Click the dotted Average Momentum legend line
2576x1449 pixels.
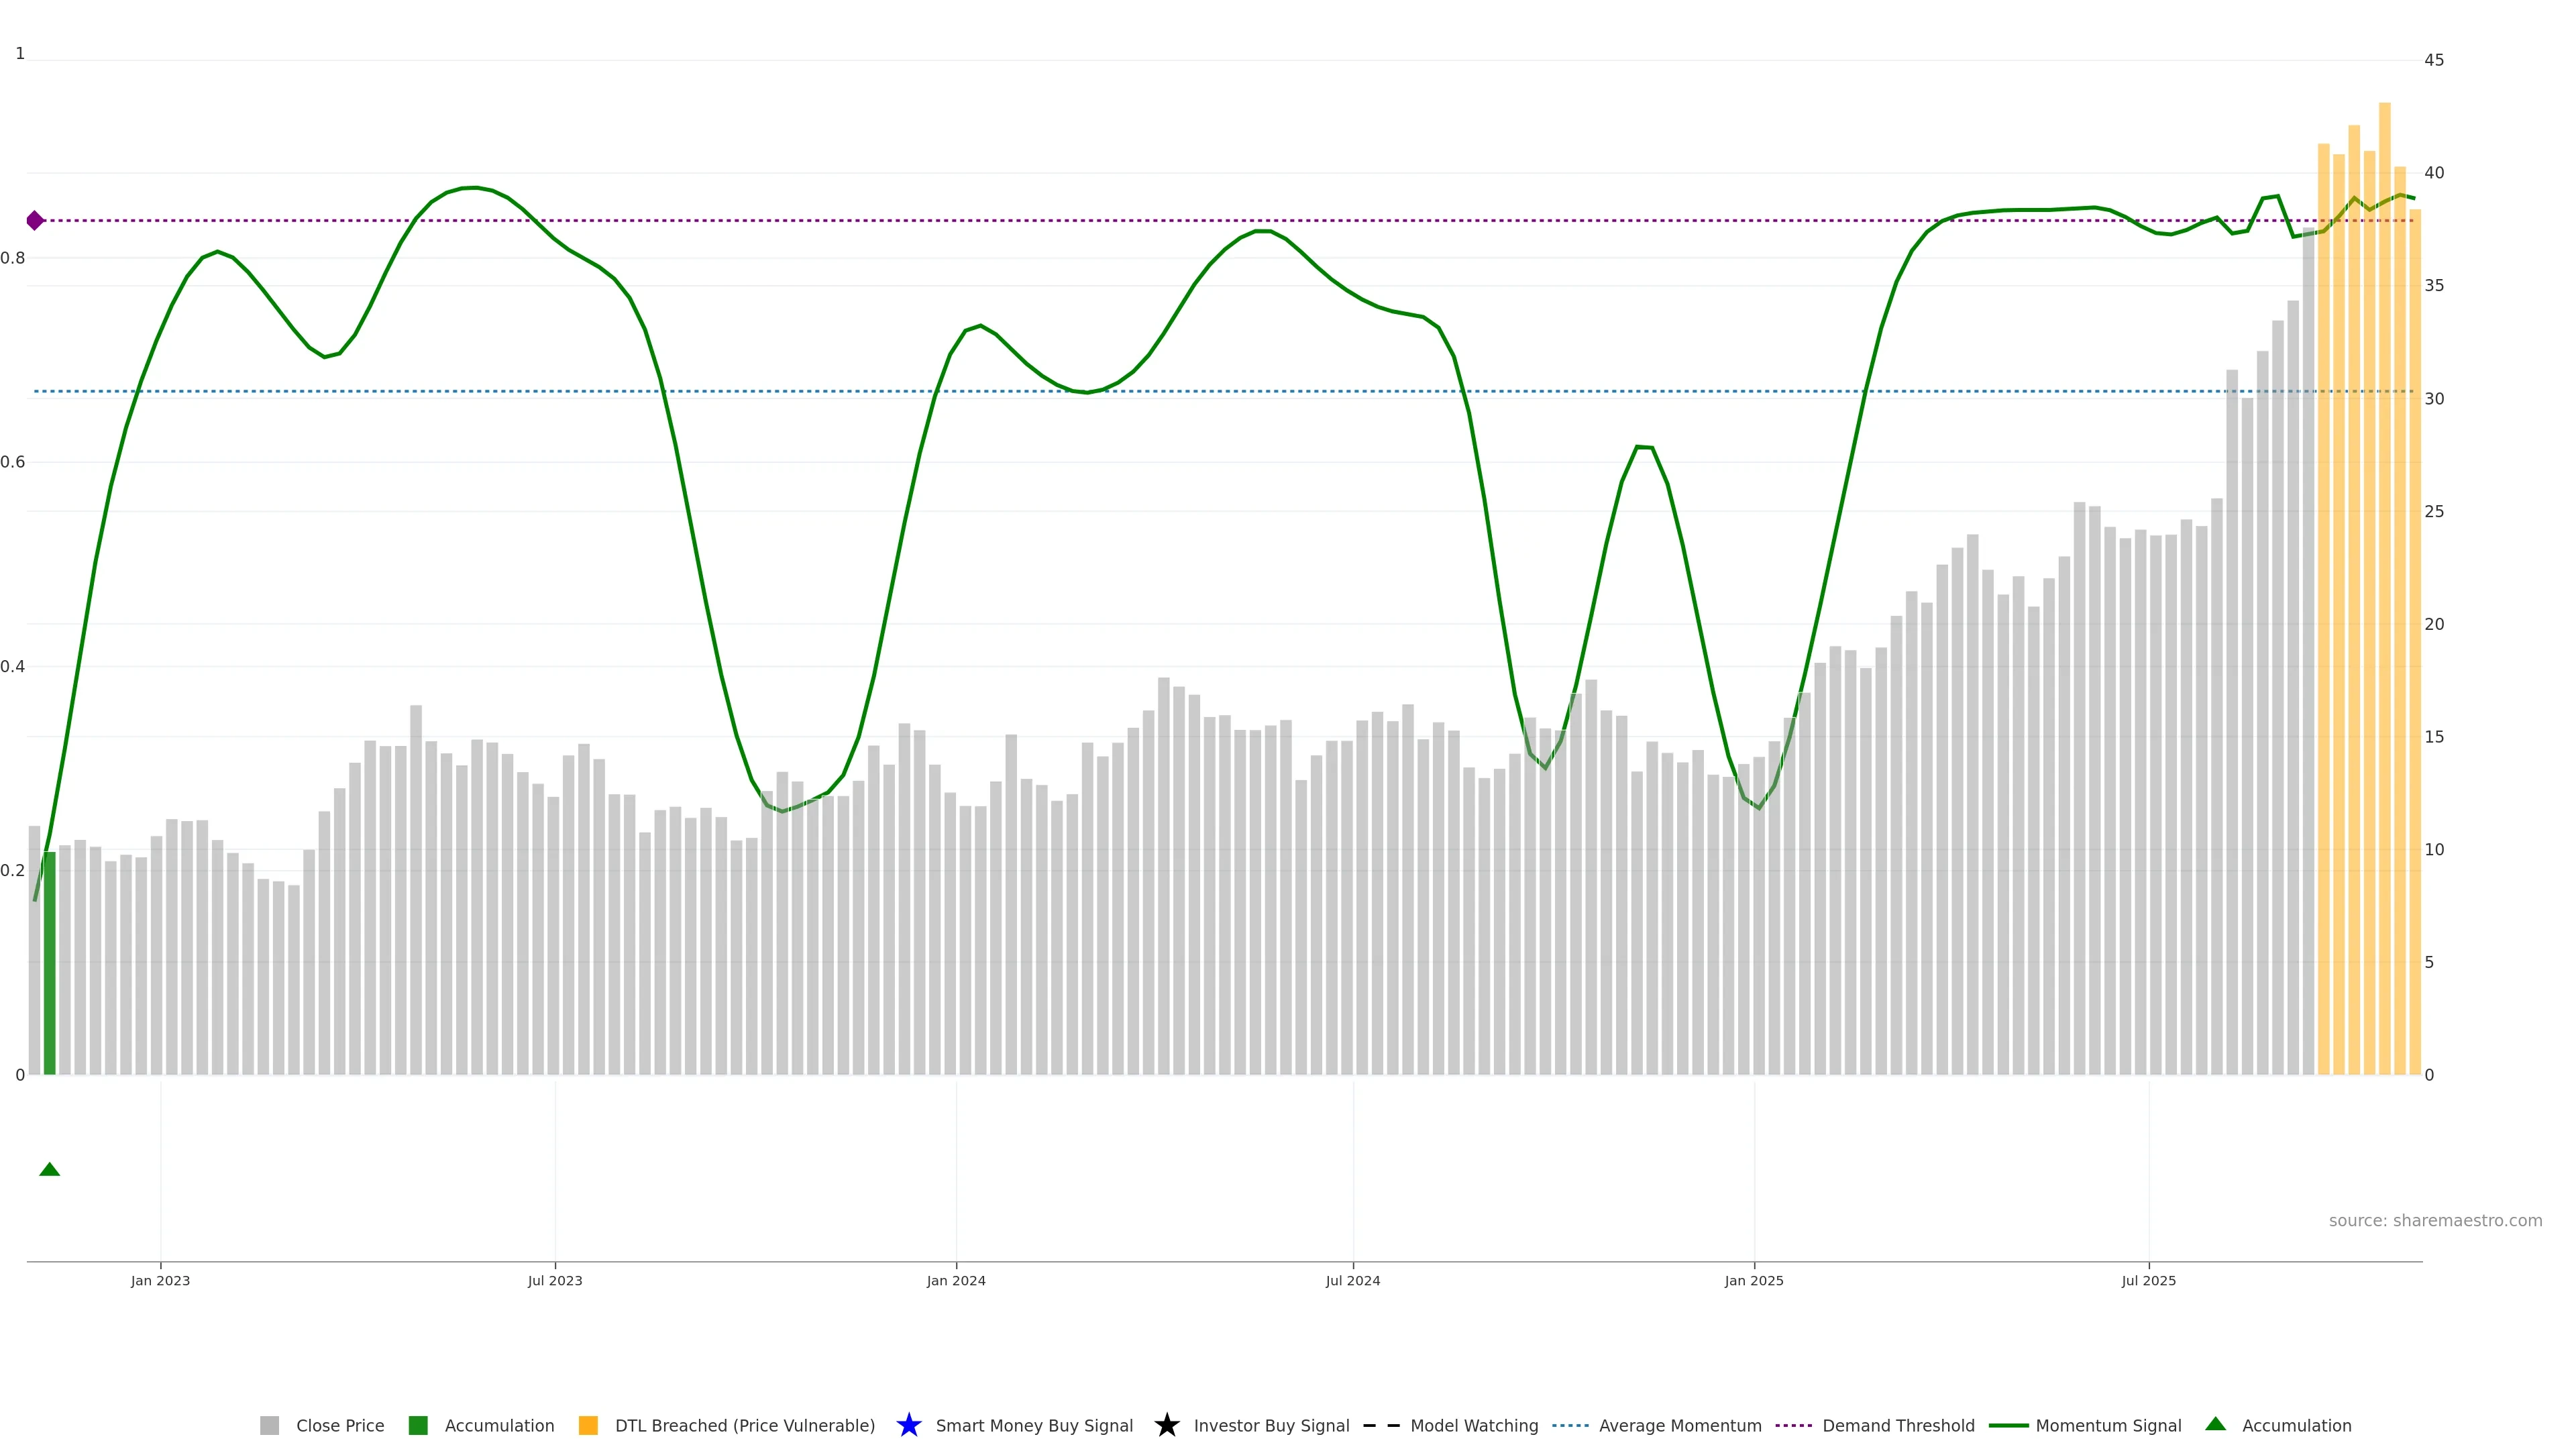[x=1570, y=1425]
